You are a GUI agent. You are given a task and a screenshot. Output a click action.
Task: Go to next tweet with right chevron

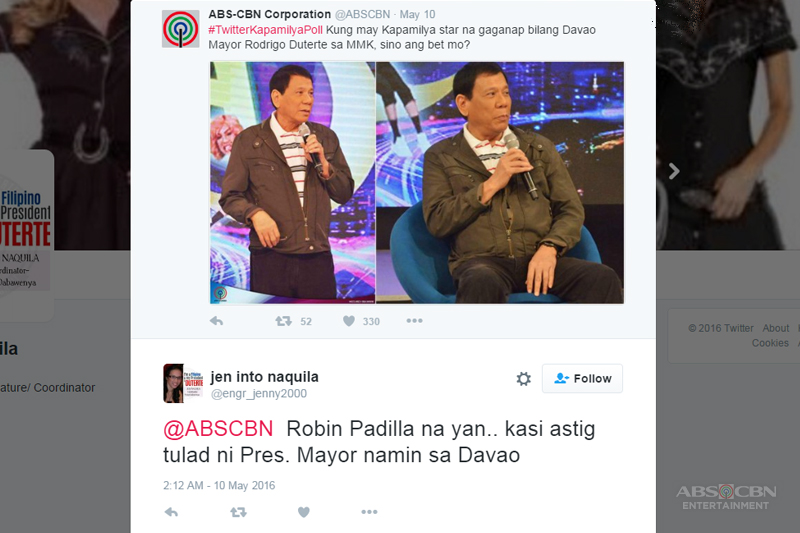tap(674, 171)
